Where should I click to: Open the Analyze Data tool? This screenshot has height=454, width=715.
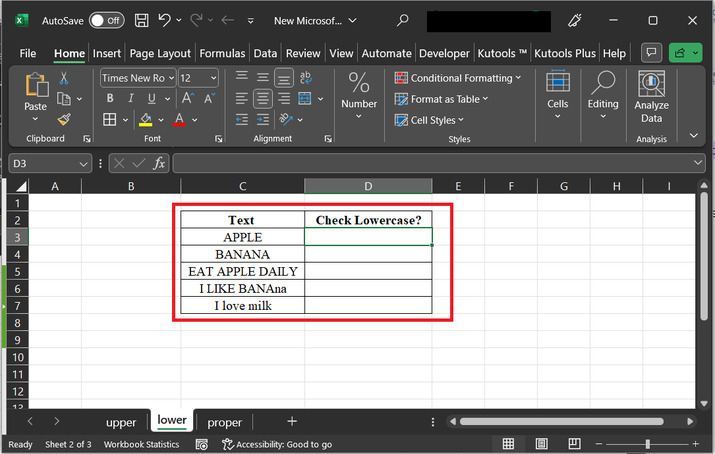[x=651, y=98]
